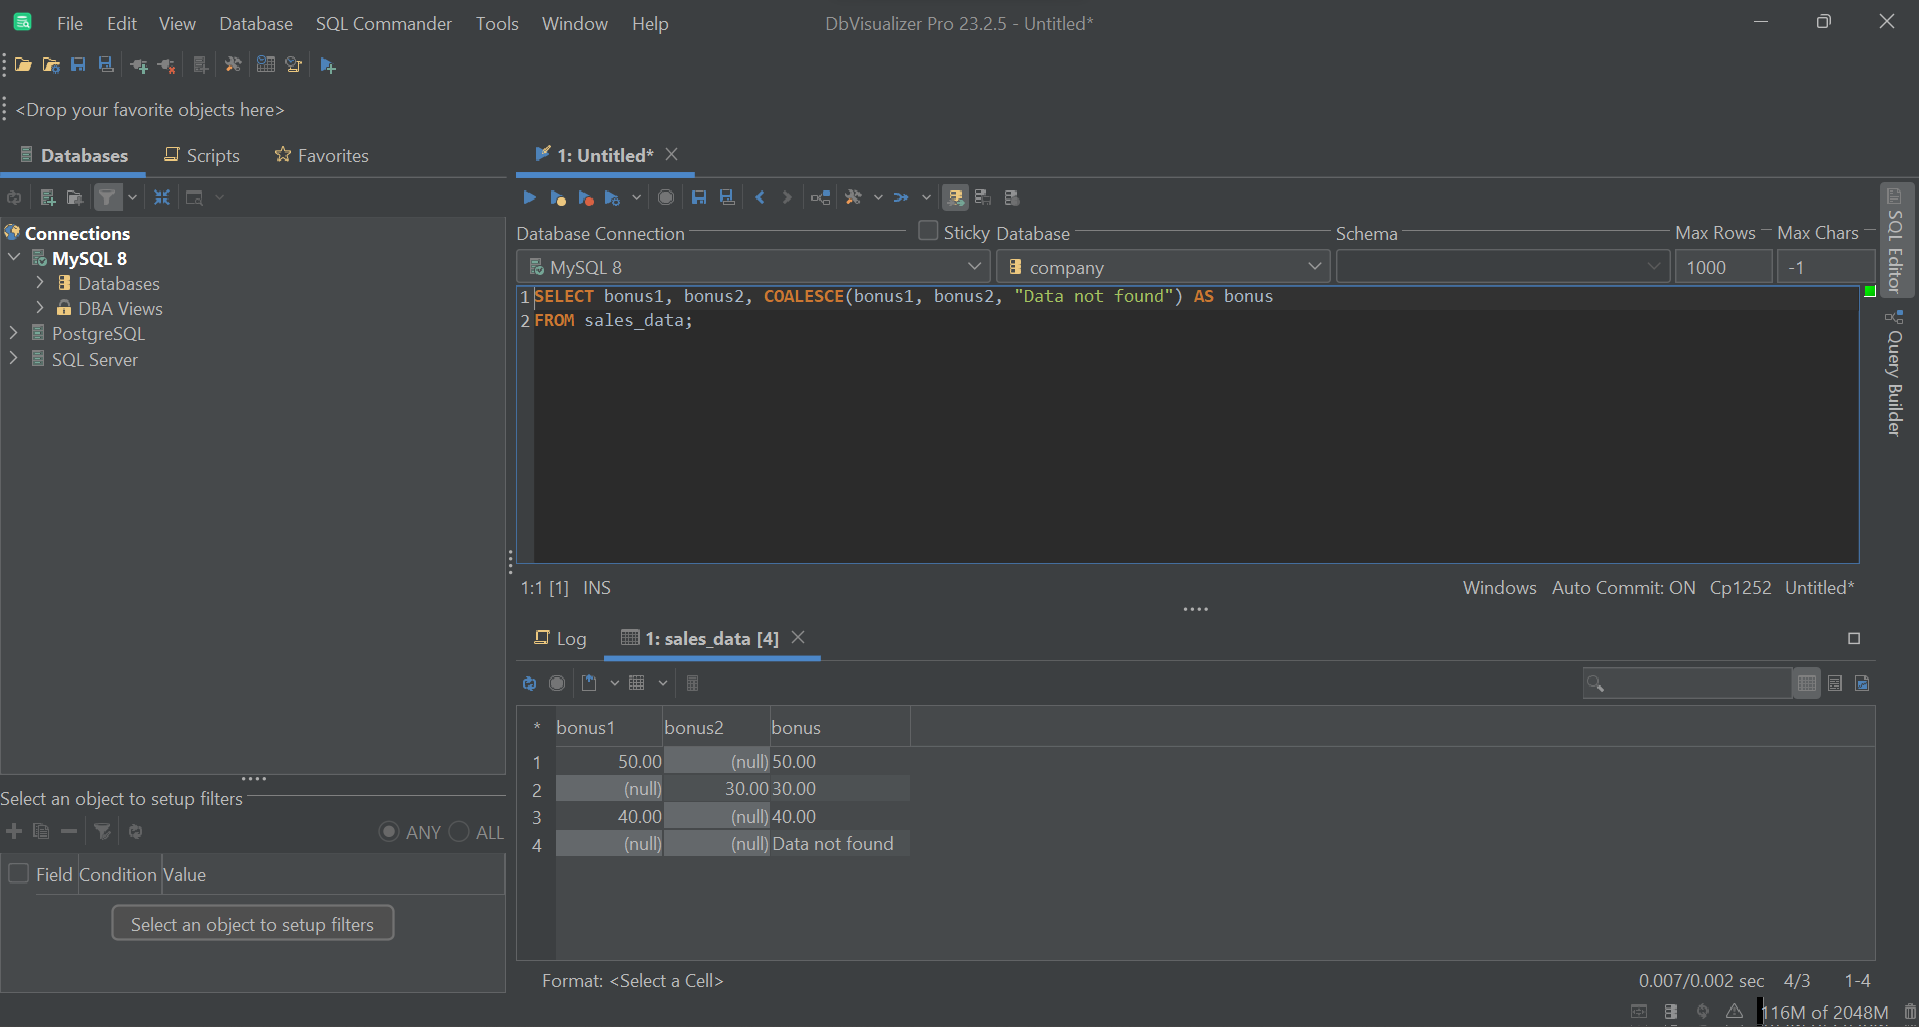Open the company database dropdown

coord(1314,266)
